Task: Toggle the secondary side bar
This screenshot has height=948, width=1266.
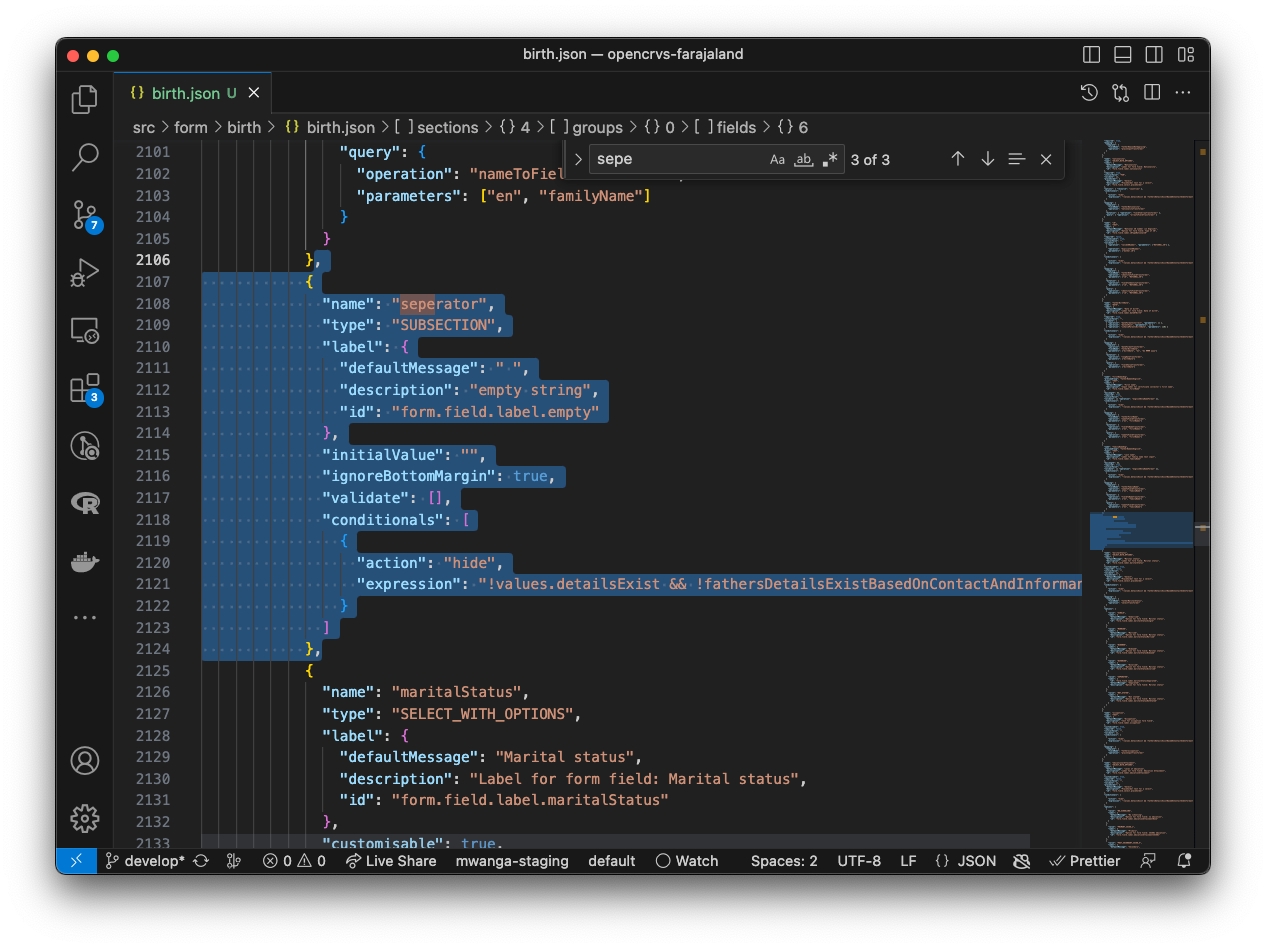Action: [1154, 54]
